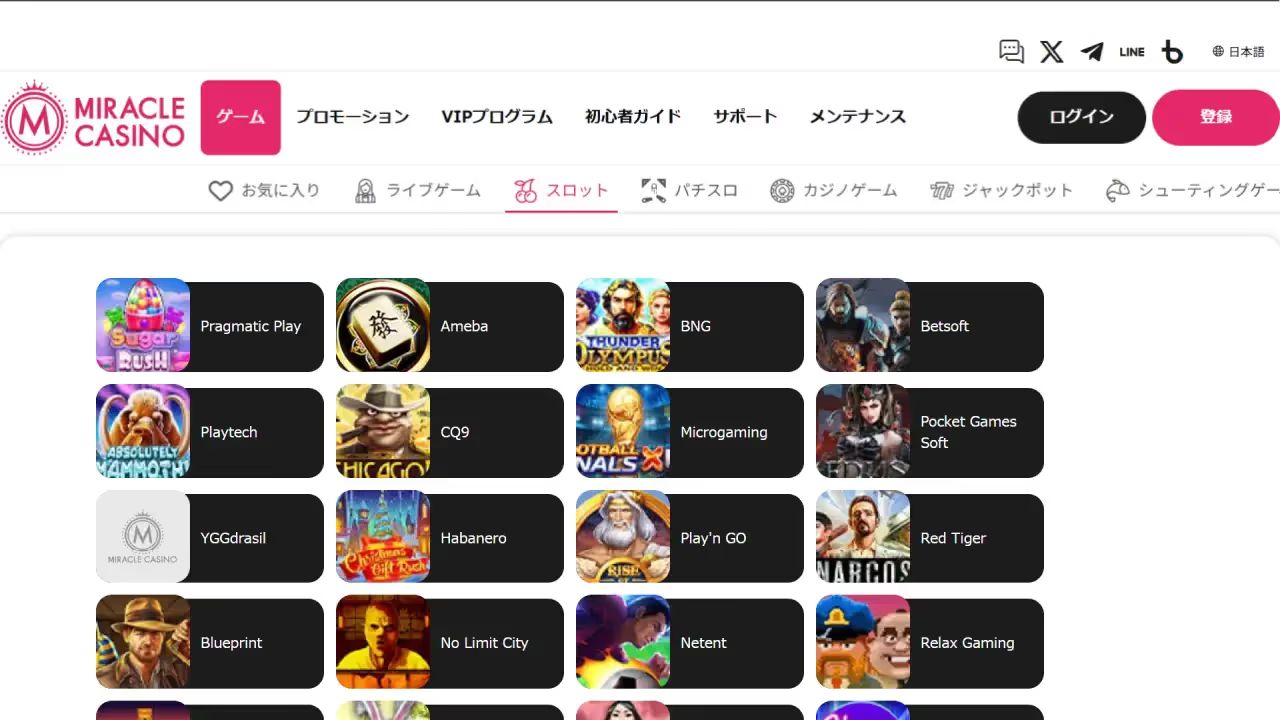The height and width of the screenshot is (720, 1280).
Task: Click the chat bubble icon at the top
Action: pos(1011,51)
